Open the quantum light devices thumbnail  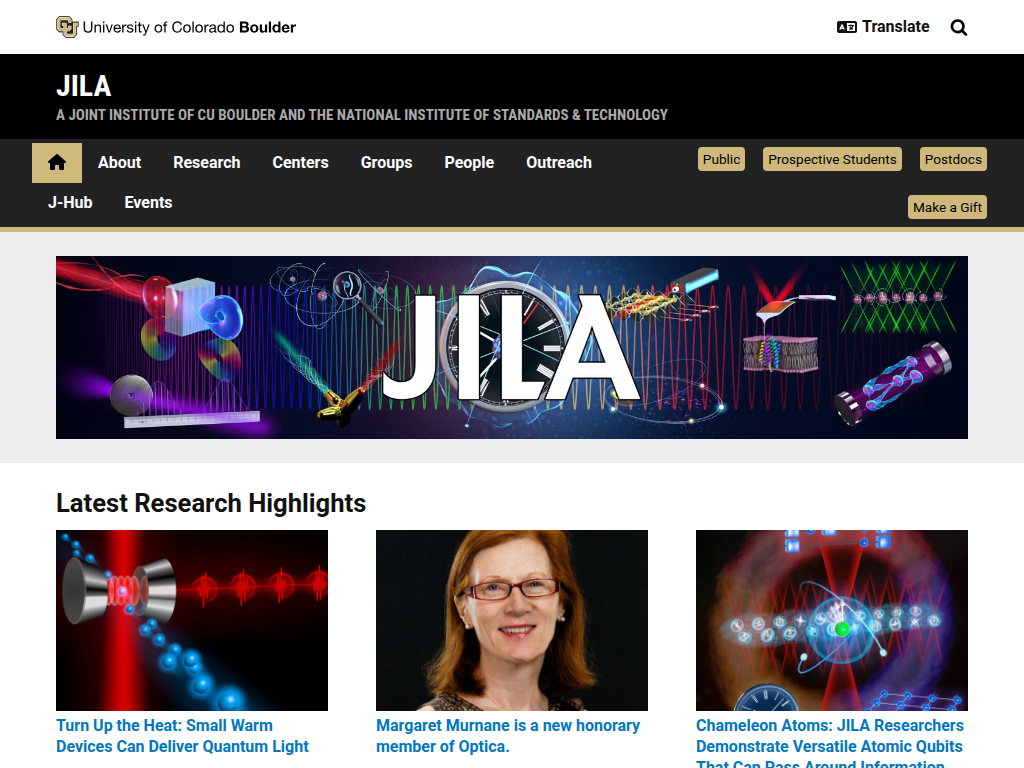(192, 620)
